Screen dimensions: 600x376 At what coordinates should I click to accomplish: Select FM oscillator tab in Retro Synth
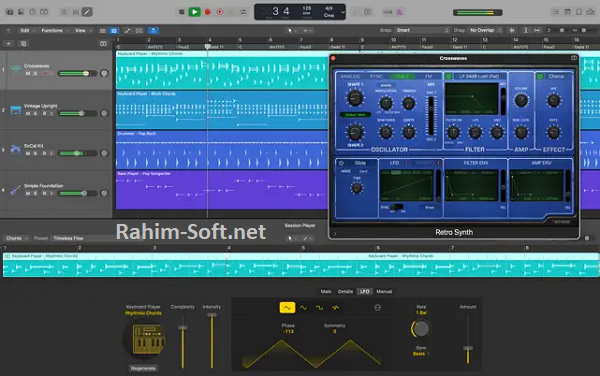(429, 77)
